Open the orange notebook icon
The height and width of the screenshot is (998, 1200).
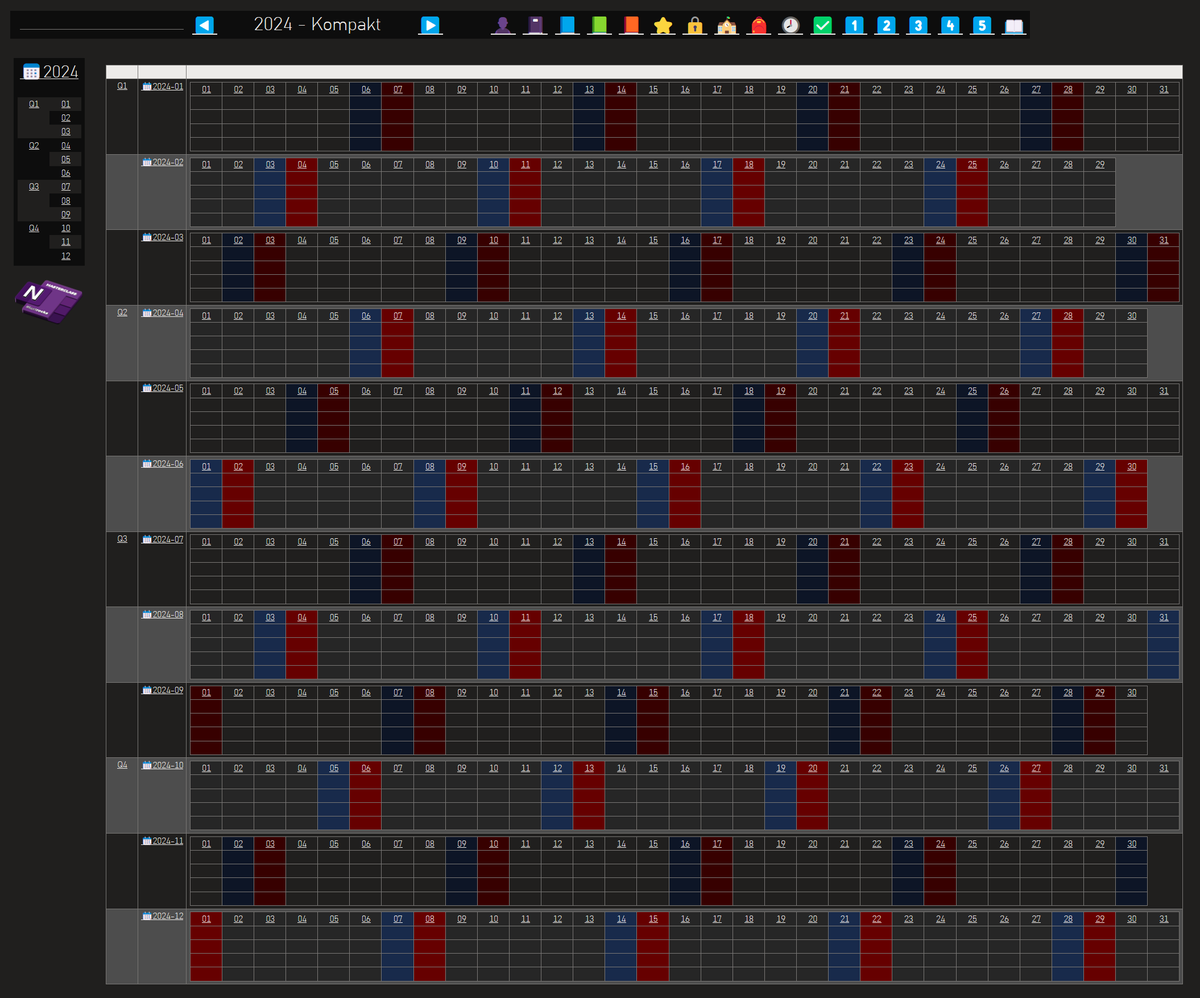[630, 25]
